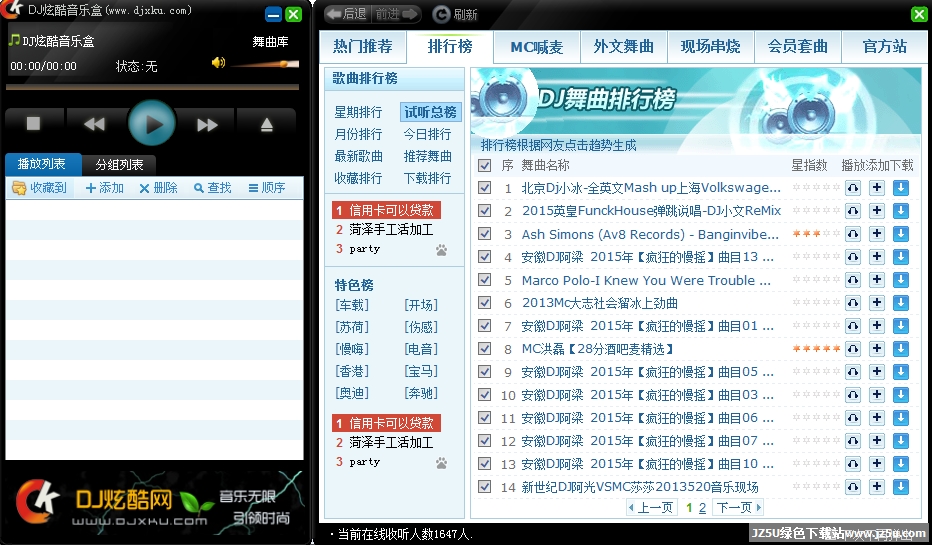Switch to the 分组列表 tab
Viewport: 932px width, 545px height.
(x=119, y=165)
